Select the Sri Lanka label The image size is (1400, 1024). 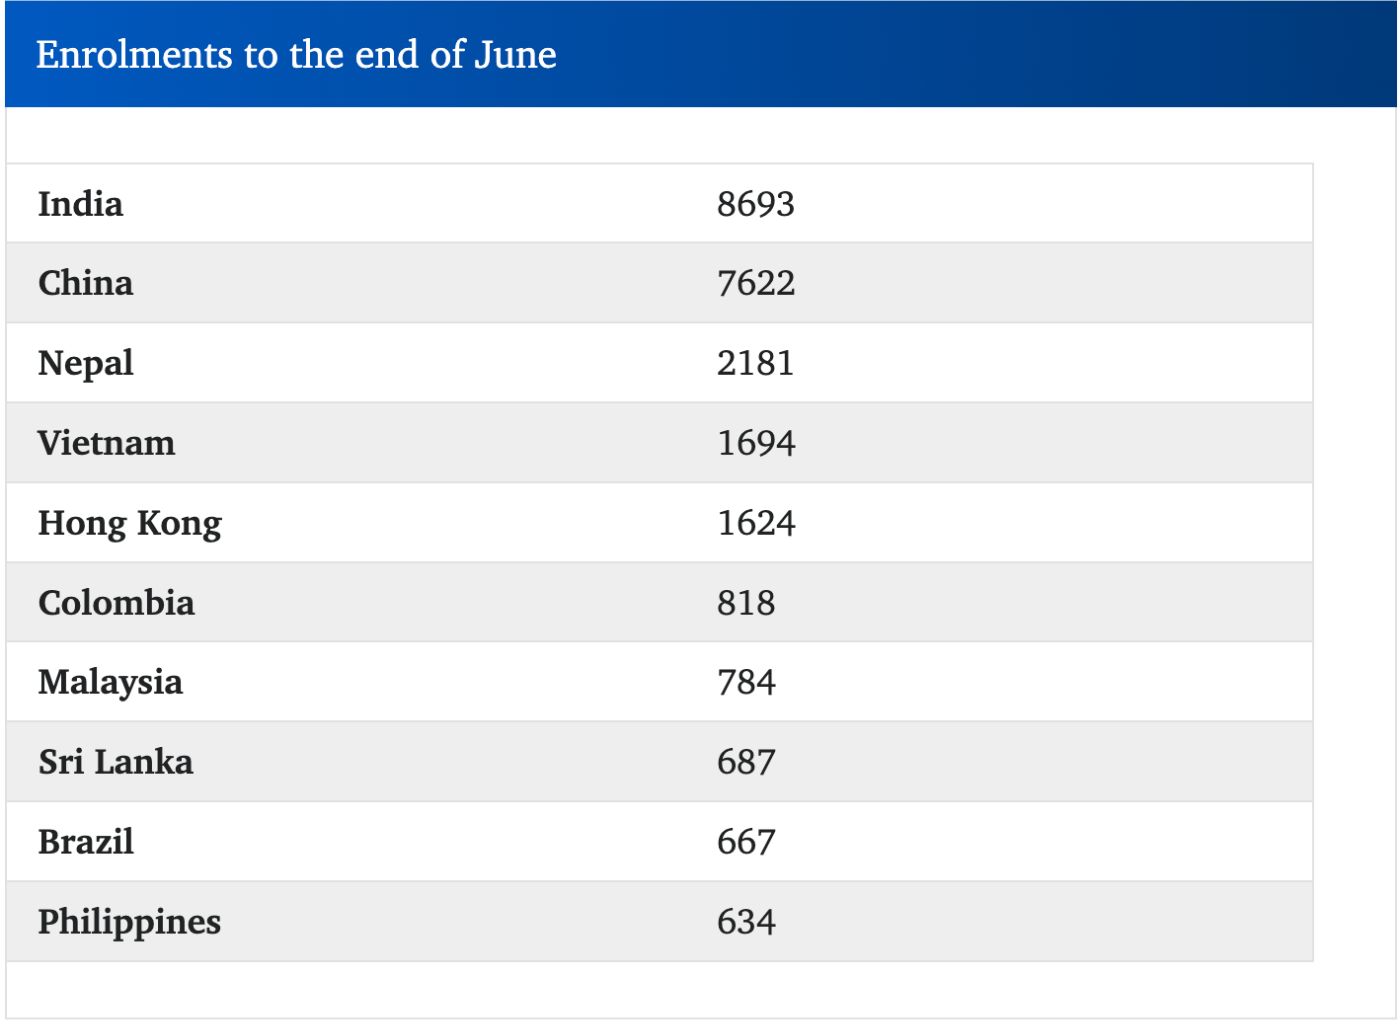click(x=115, y=762)
